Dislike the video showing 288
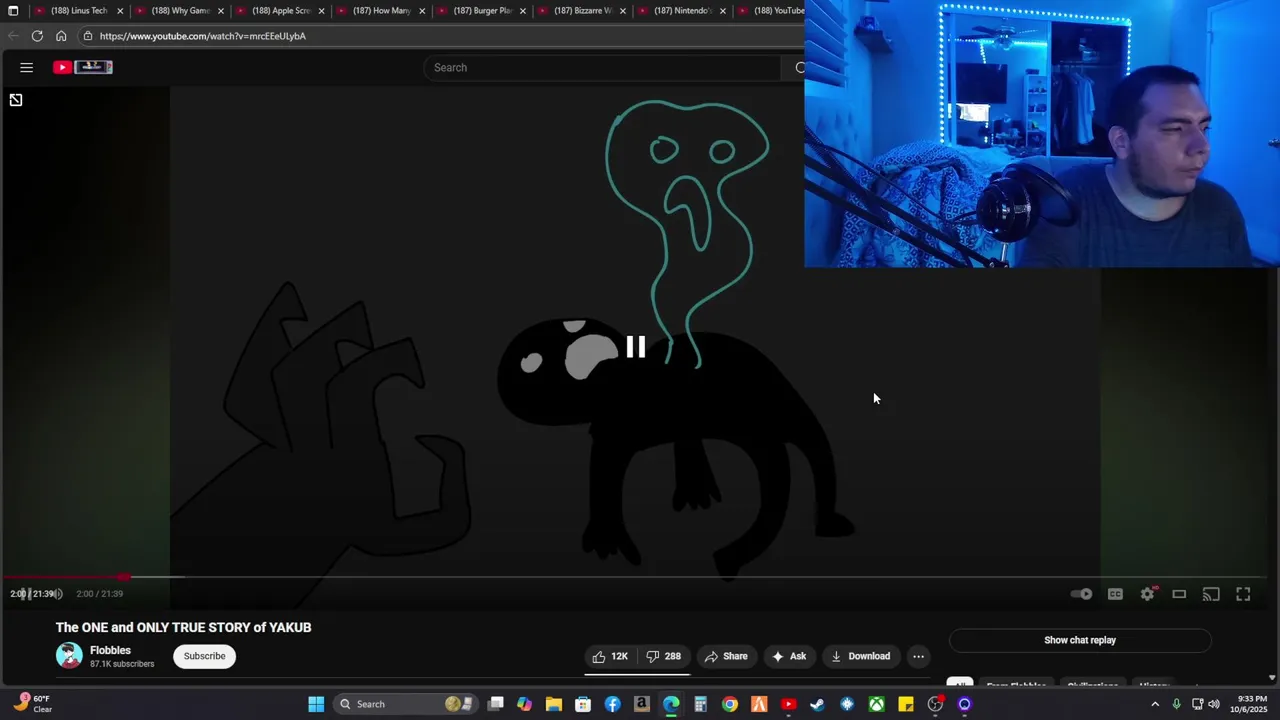The width and height of the screenshot is (1280, 720). click(663, 656)
